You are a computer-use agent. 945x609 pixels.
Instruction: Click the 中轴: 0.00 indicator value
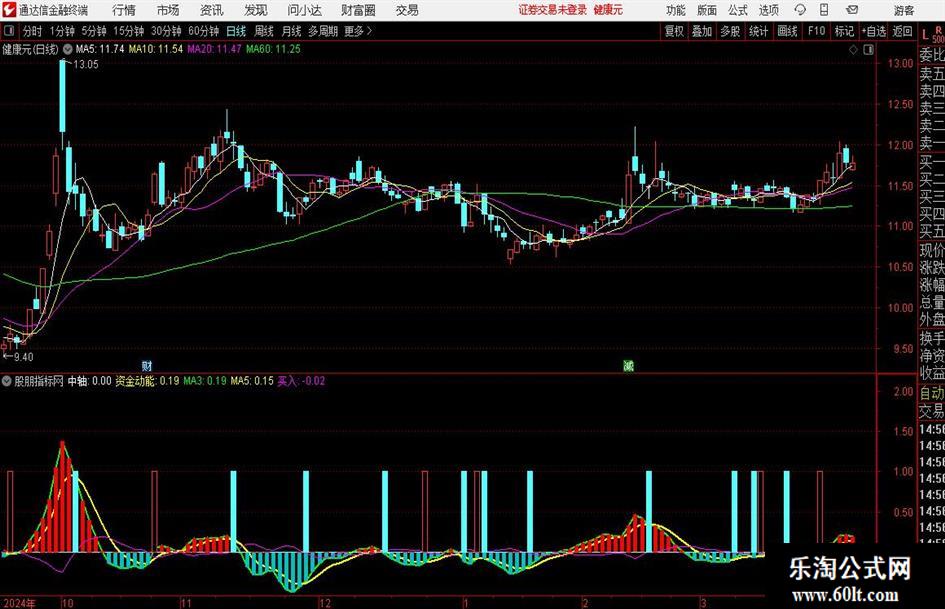tap(89, 381)
